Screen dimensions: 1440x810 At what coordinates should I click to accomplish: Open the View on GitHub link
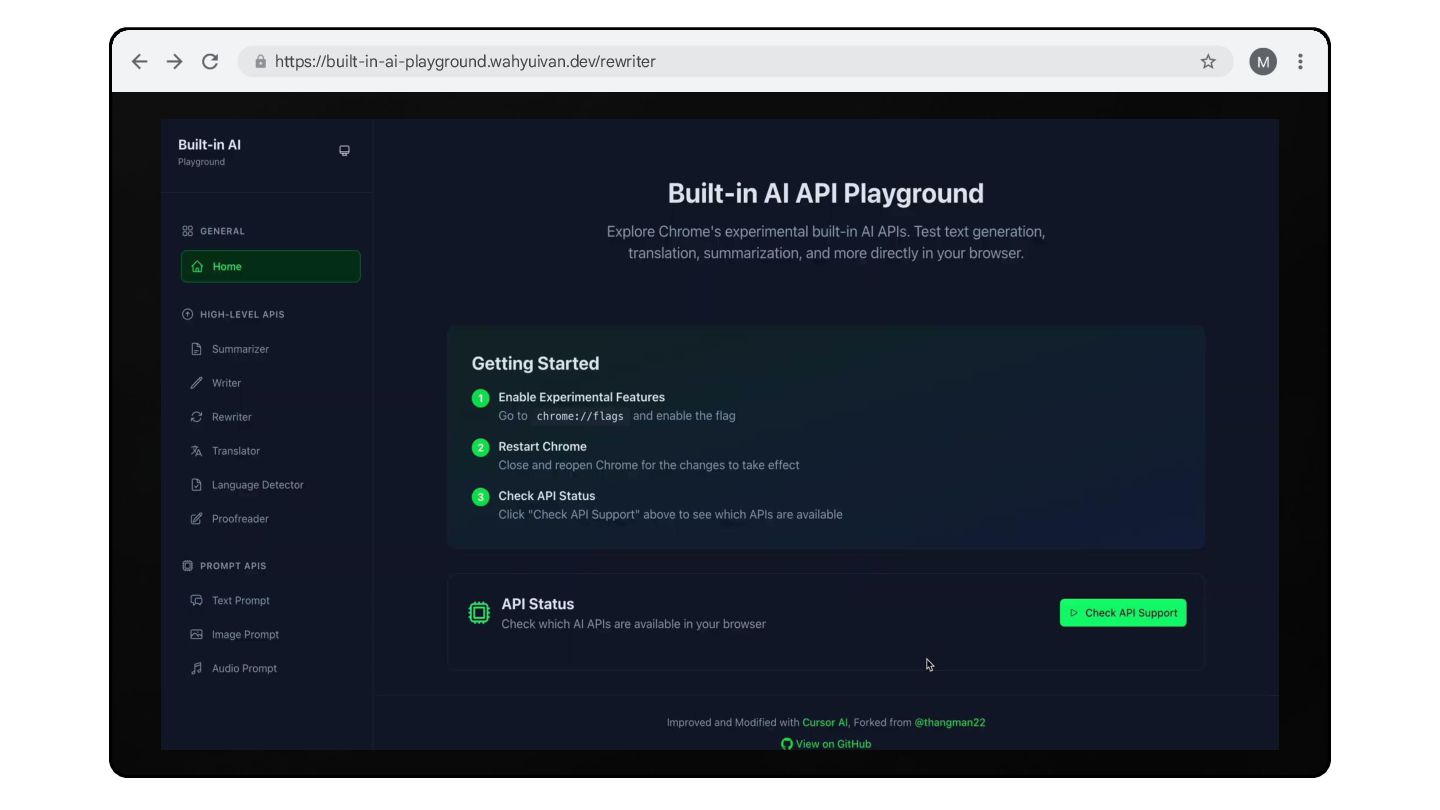(826, 744)
